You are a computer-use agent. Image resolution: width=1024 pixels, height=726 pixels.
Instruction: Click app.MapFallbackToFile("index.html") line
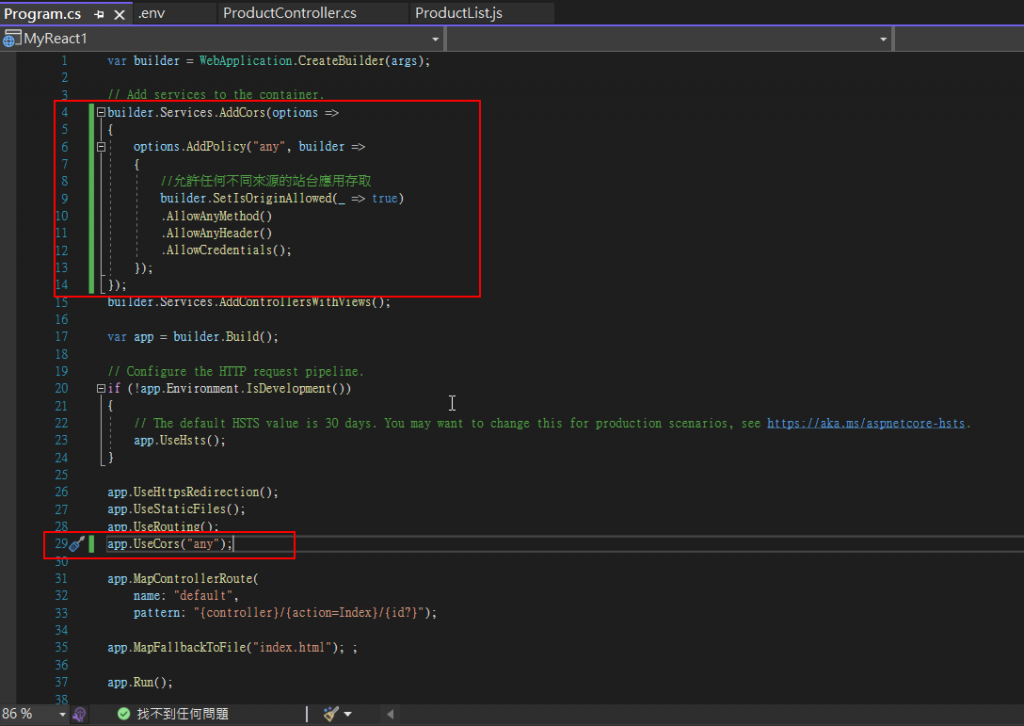[x=226, y=648]
